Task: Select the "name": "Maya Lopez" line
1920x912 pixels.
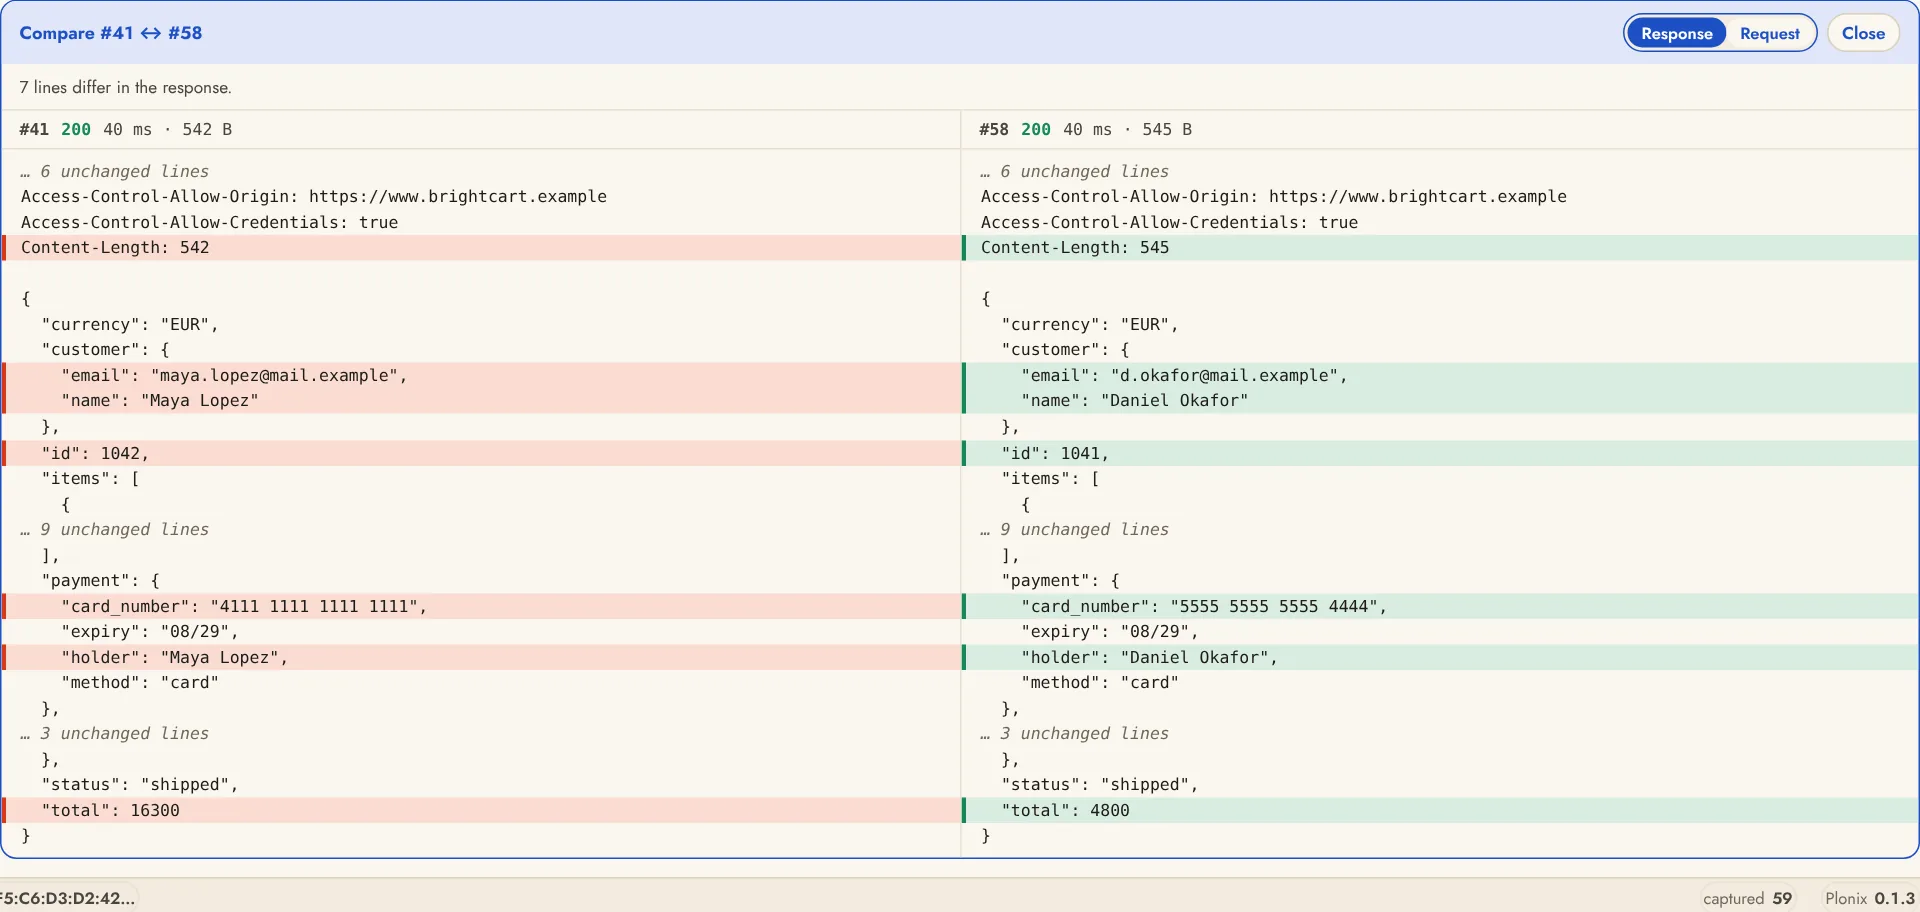Action: [x=481, y=401]
